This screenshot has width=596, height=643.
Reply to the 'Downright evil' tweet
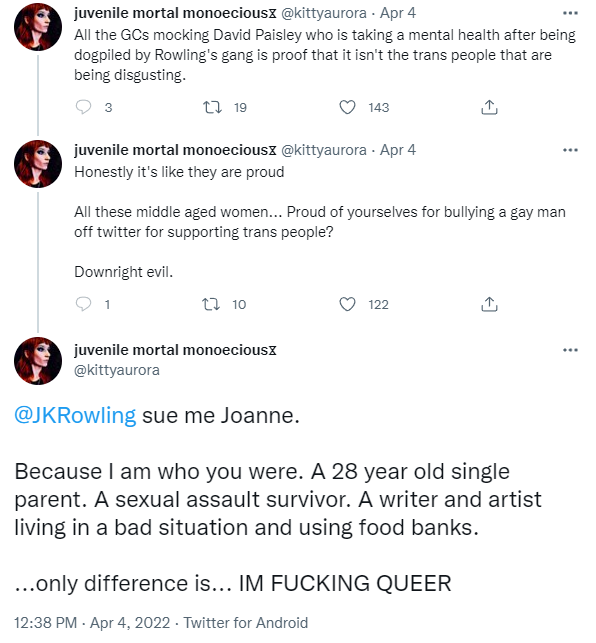pos(84,304)
